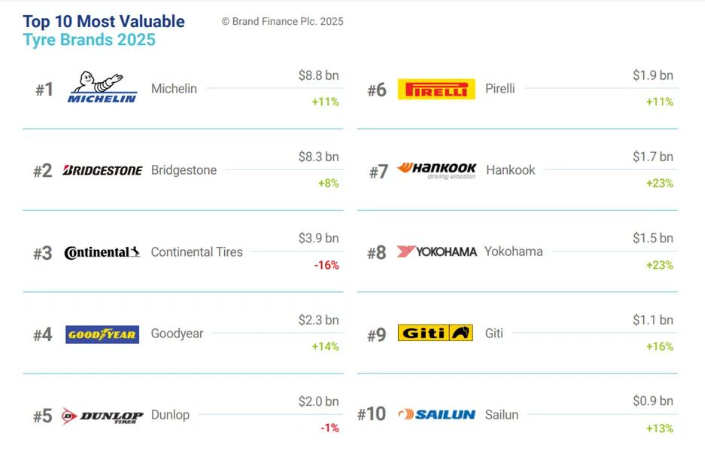Click the #1 rank number
The width and height of the screenshot is (705, 449).
[x=44, y=90]
